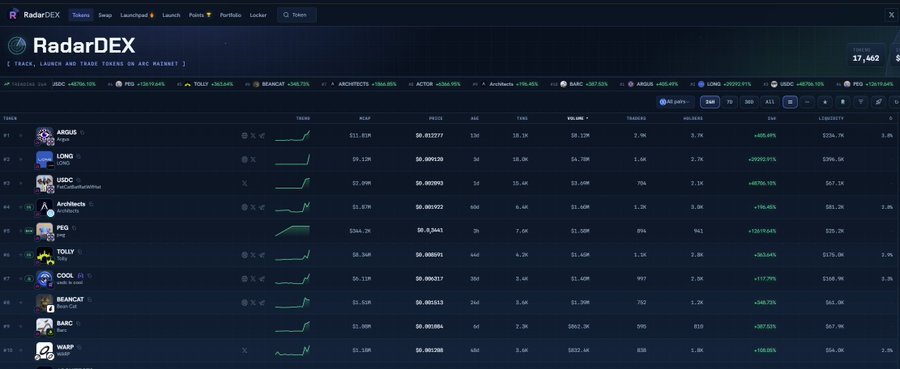
Task: Open the WARP token X link
Action: [x=245, y=350]
